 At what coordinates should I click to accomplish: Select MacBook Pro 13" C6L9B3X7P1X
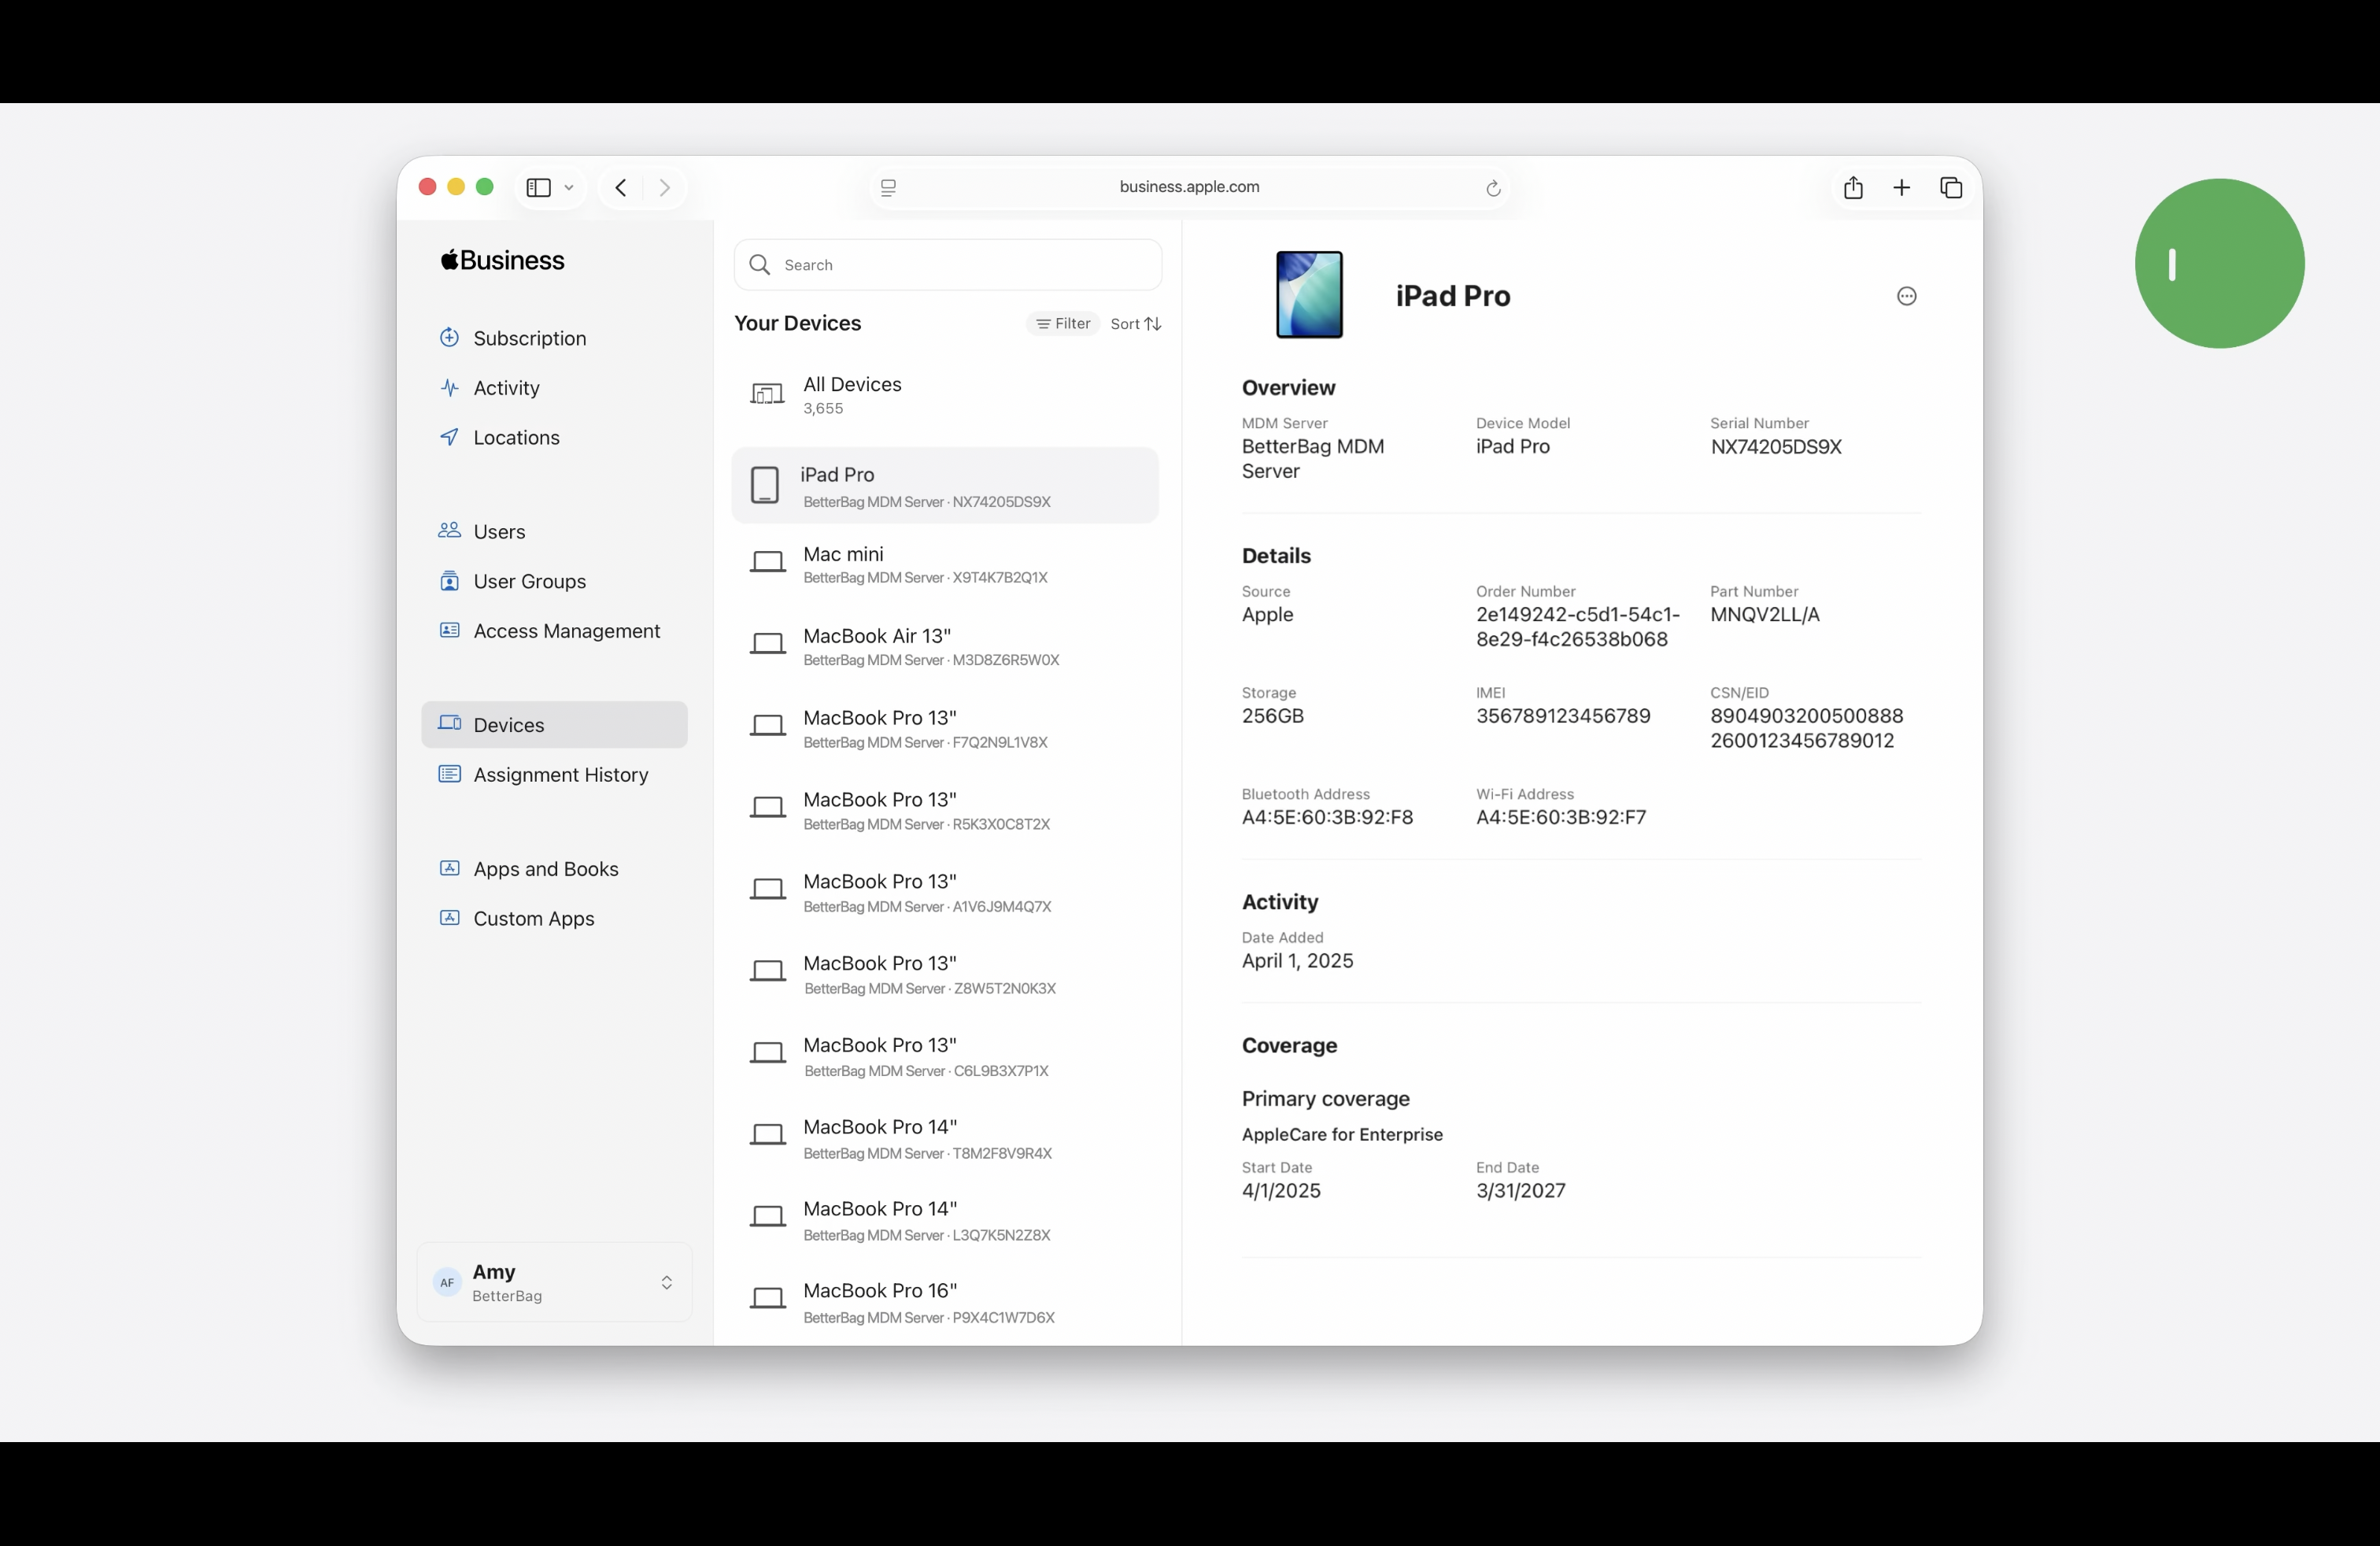[945, 1056]
